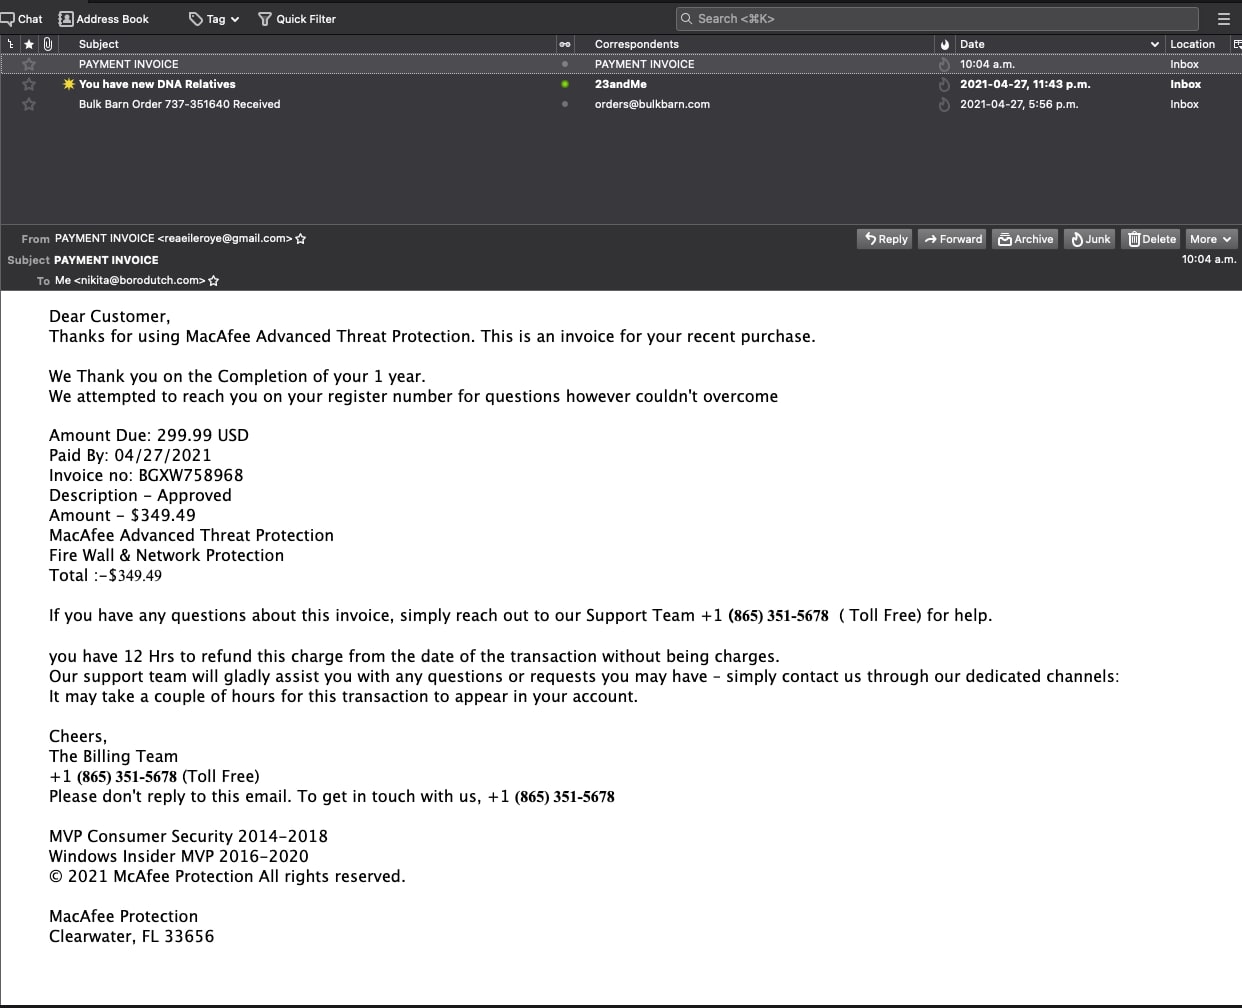Click Windows Insider MVP 2016-2020 line
This screenshot has width=1242, height=1008.
coord(179,857)
